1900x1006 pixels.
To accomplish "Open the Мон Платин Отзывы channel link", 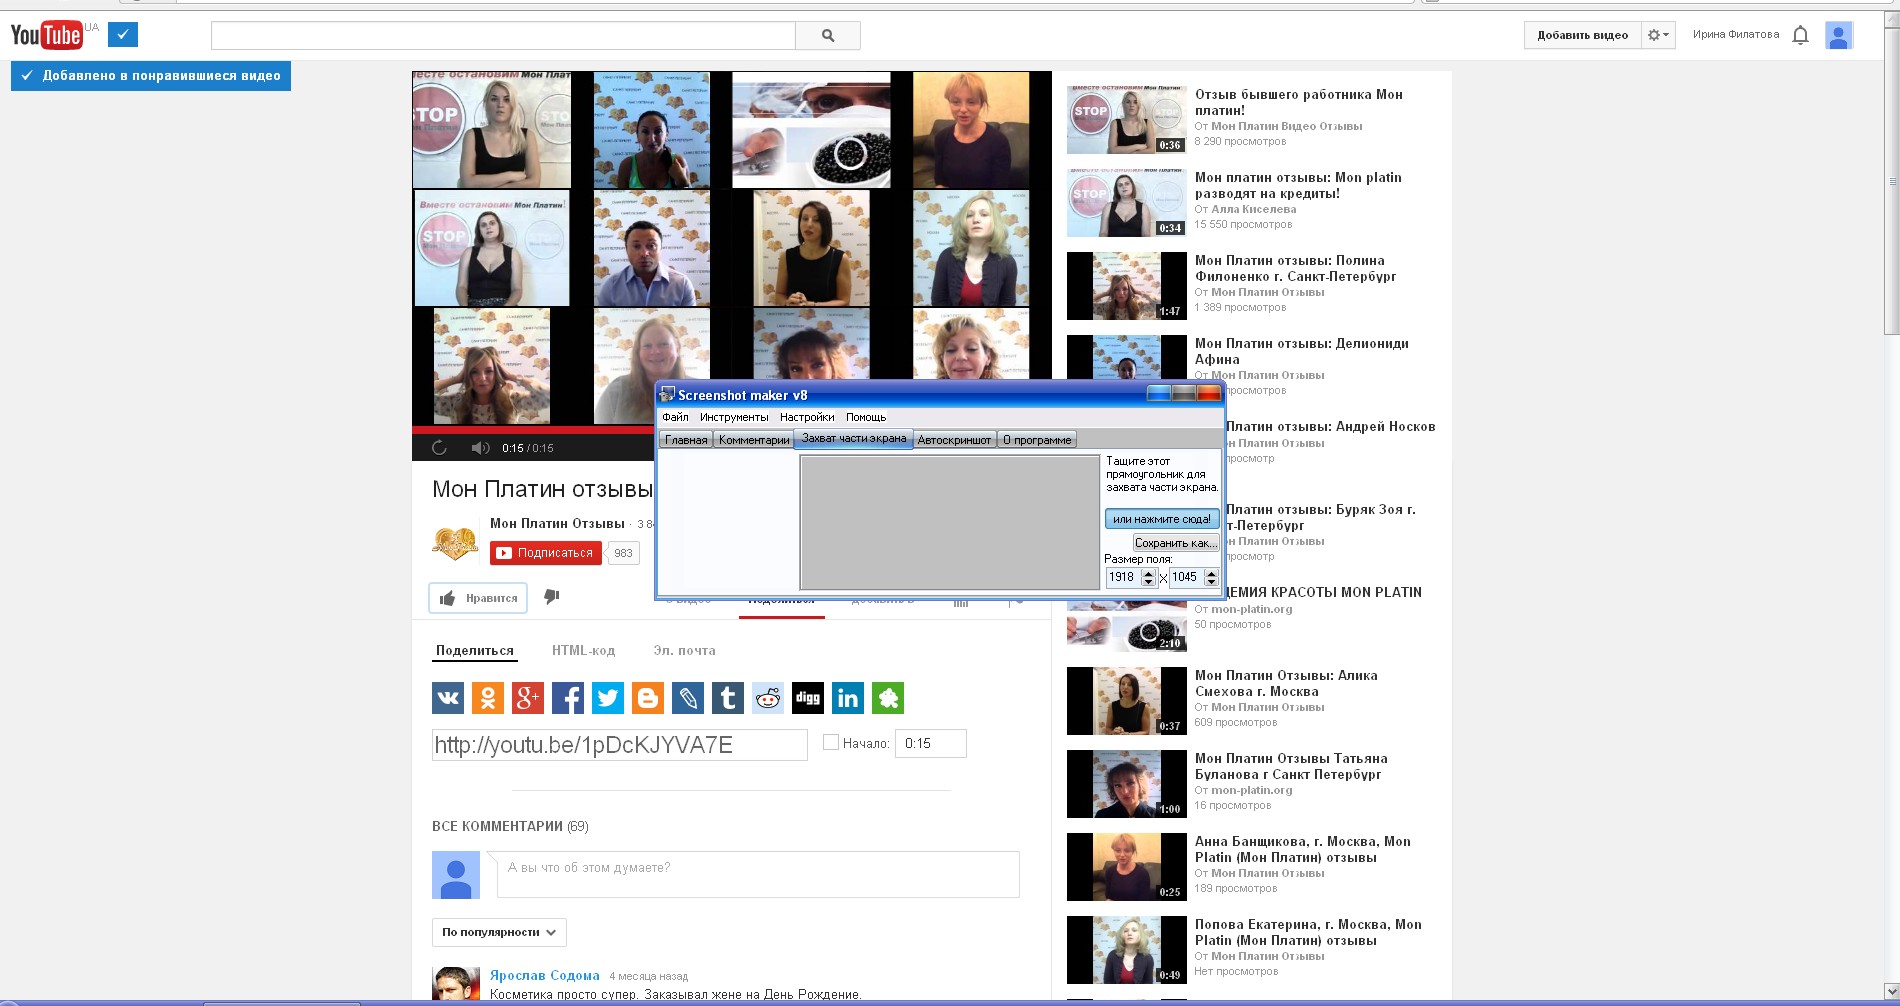I will pyautogui.click(x=557, y=523).
